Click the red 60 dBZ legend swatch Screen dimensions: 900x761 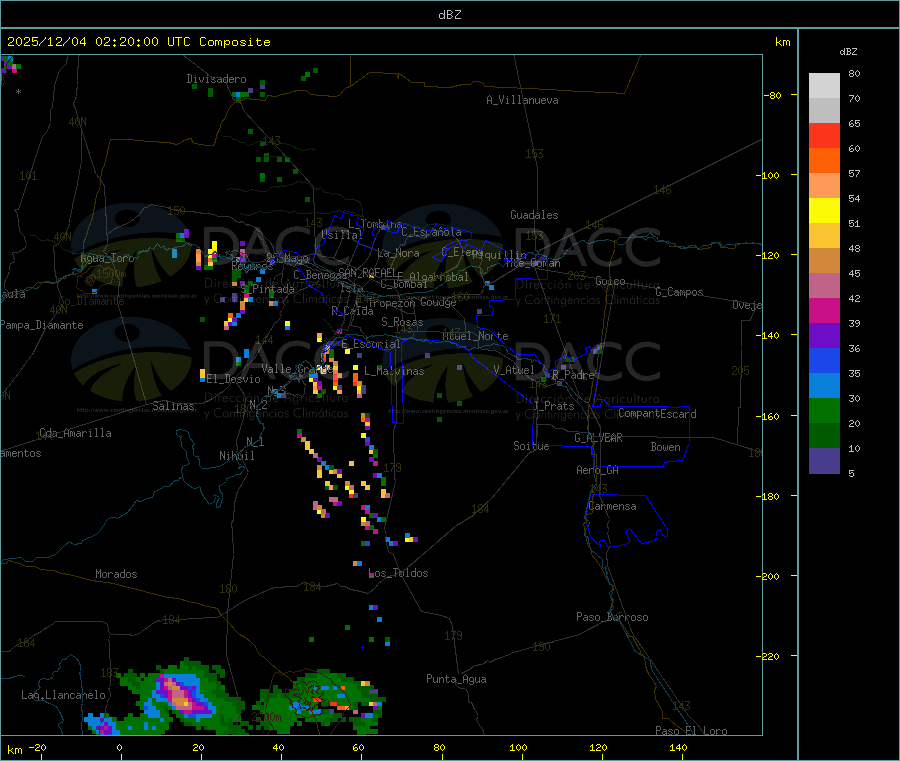pyautogui.click(x=824, y=135)
